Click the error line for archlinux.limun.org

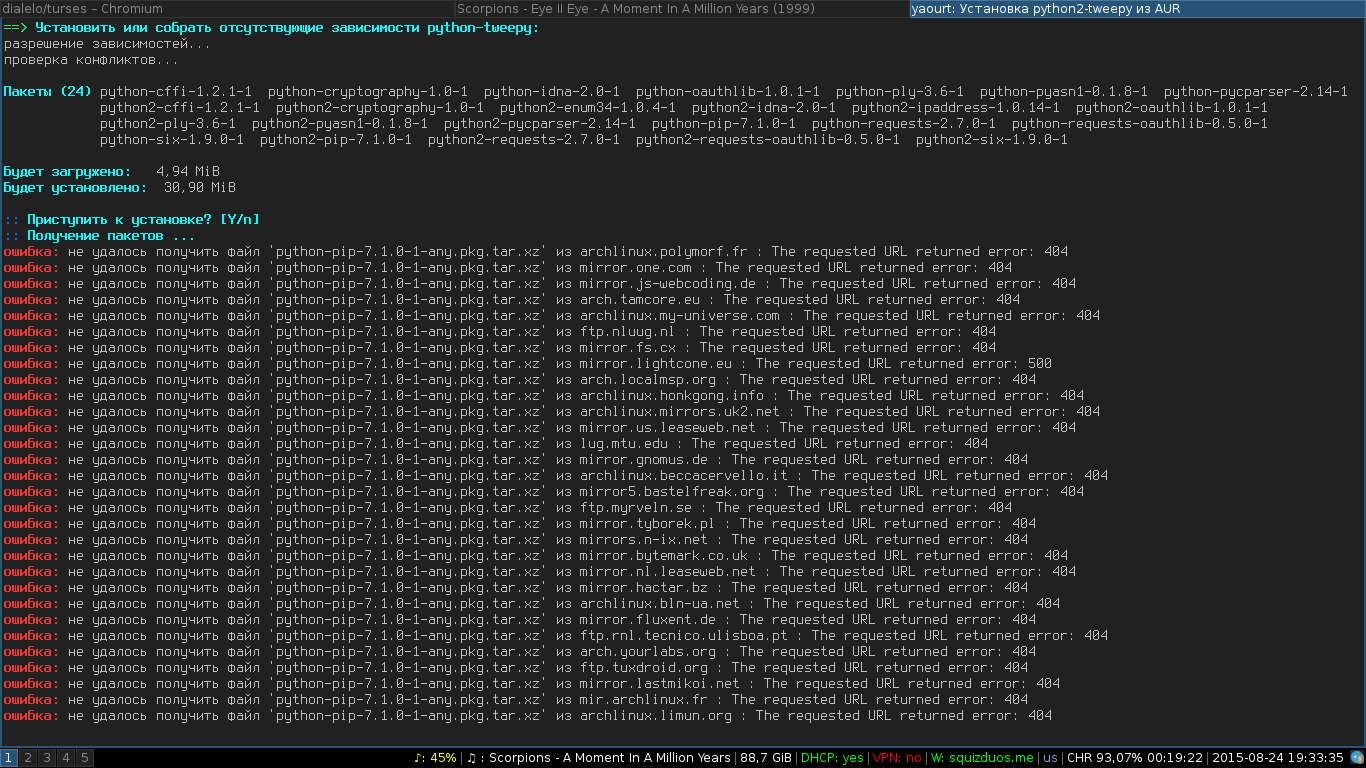click(528, 716)
